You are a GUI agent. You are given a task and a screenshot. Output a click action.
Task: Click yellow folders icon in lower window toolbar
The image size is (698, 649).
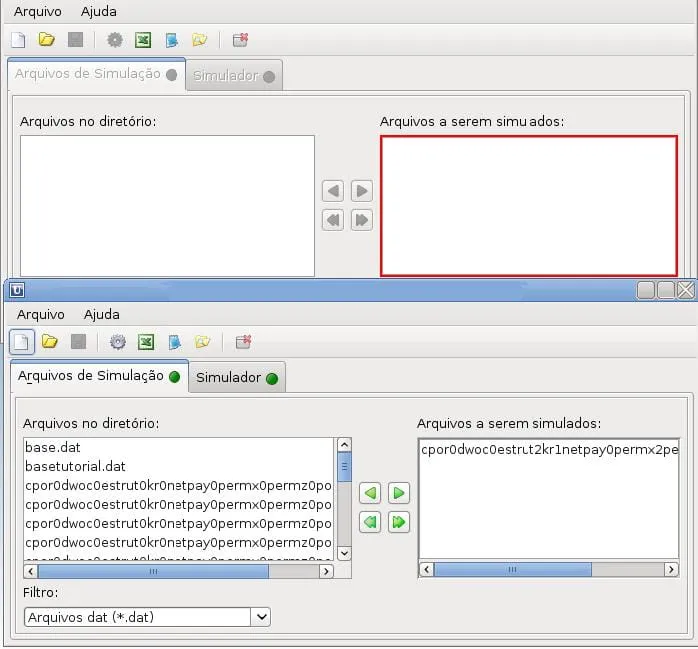202,342
